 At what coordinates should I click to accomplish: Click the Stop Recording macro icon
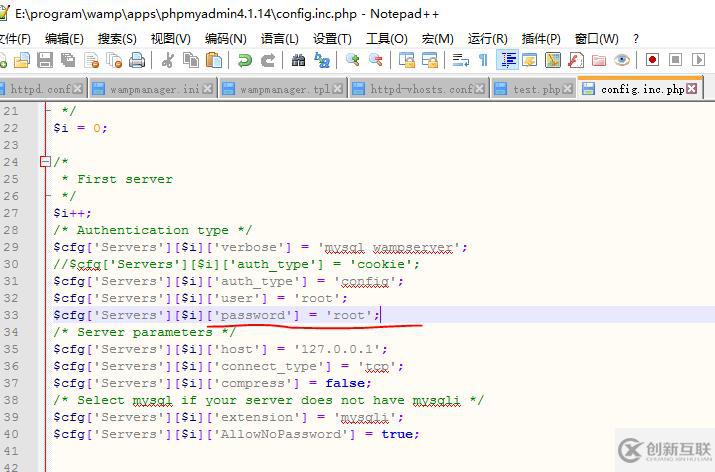[x=676, y=60]
